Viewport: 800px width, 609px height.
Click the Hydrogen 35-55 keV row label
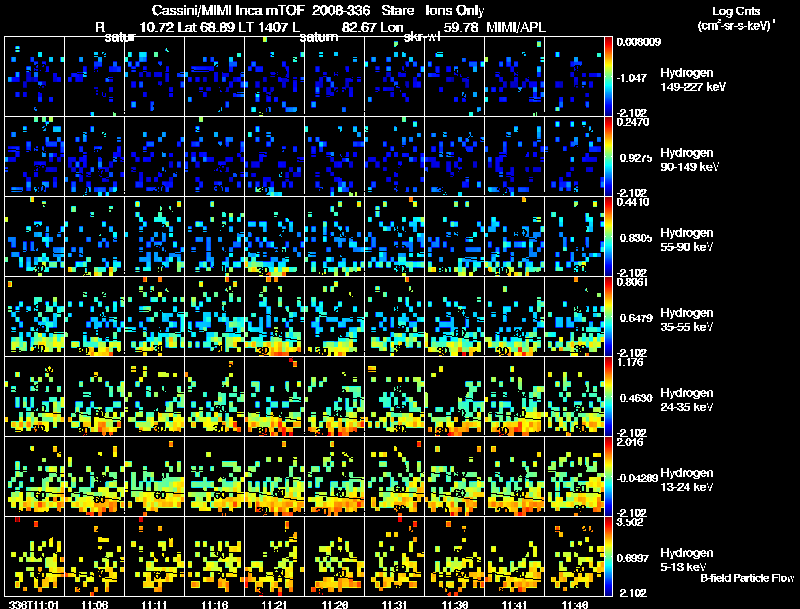687,320
